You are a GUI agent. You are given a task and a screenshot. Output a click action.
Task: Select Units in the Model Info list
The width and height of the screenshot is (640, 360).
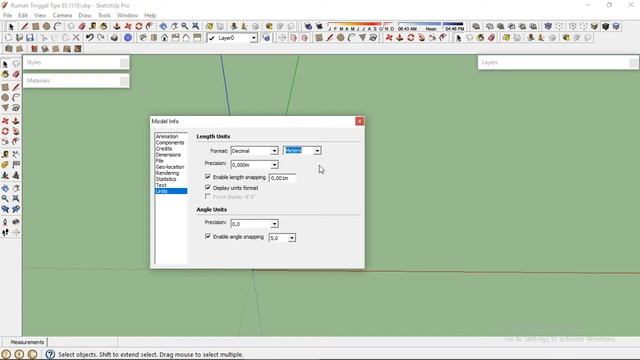pos(171,191)
